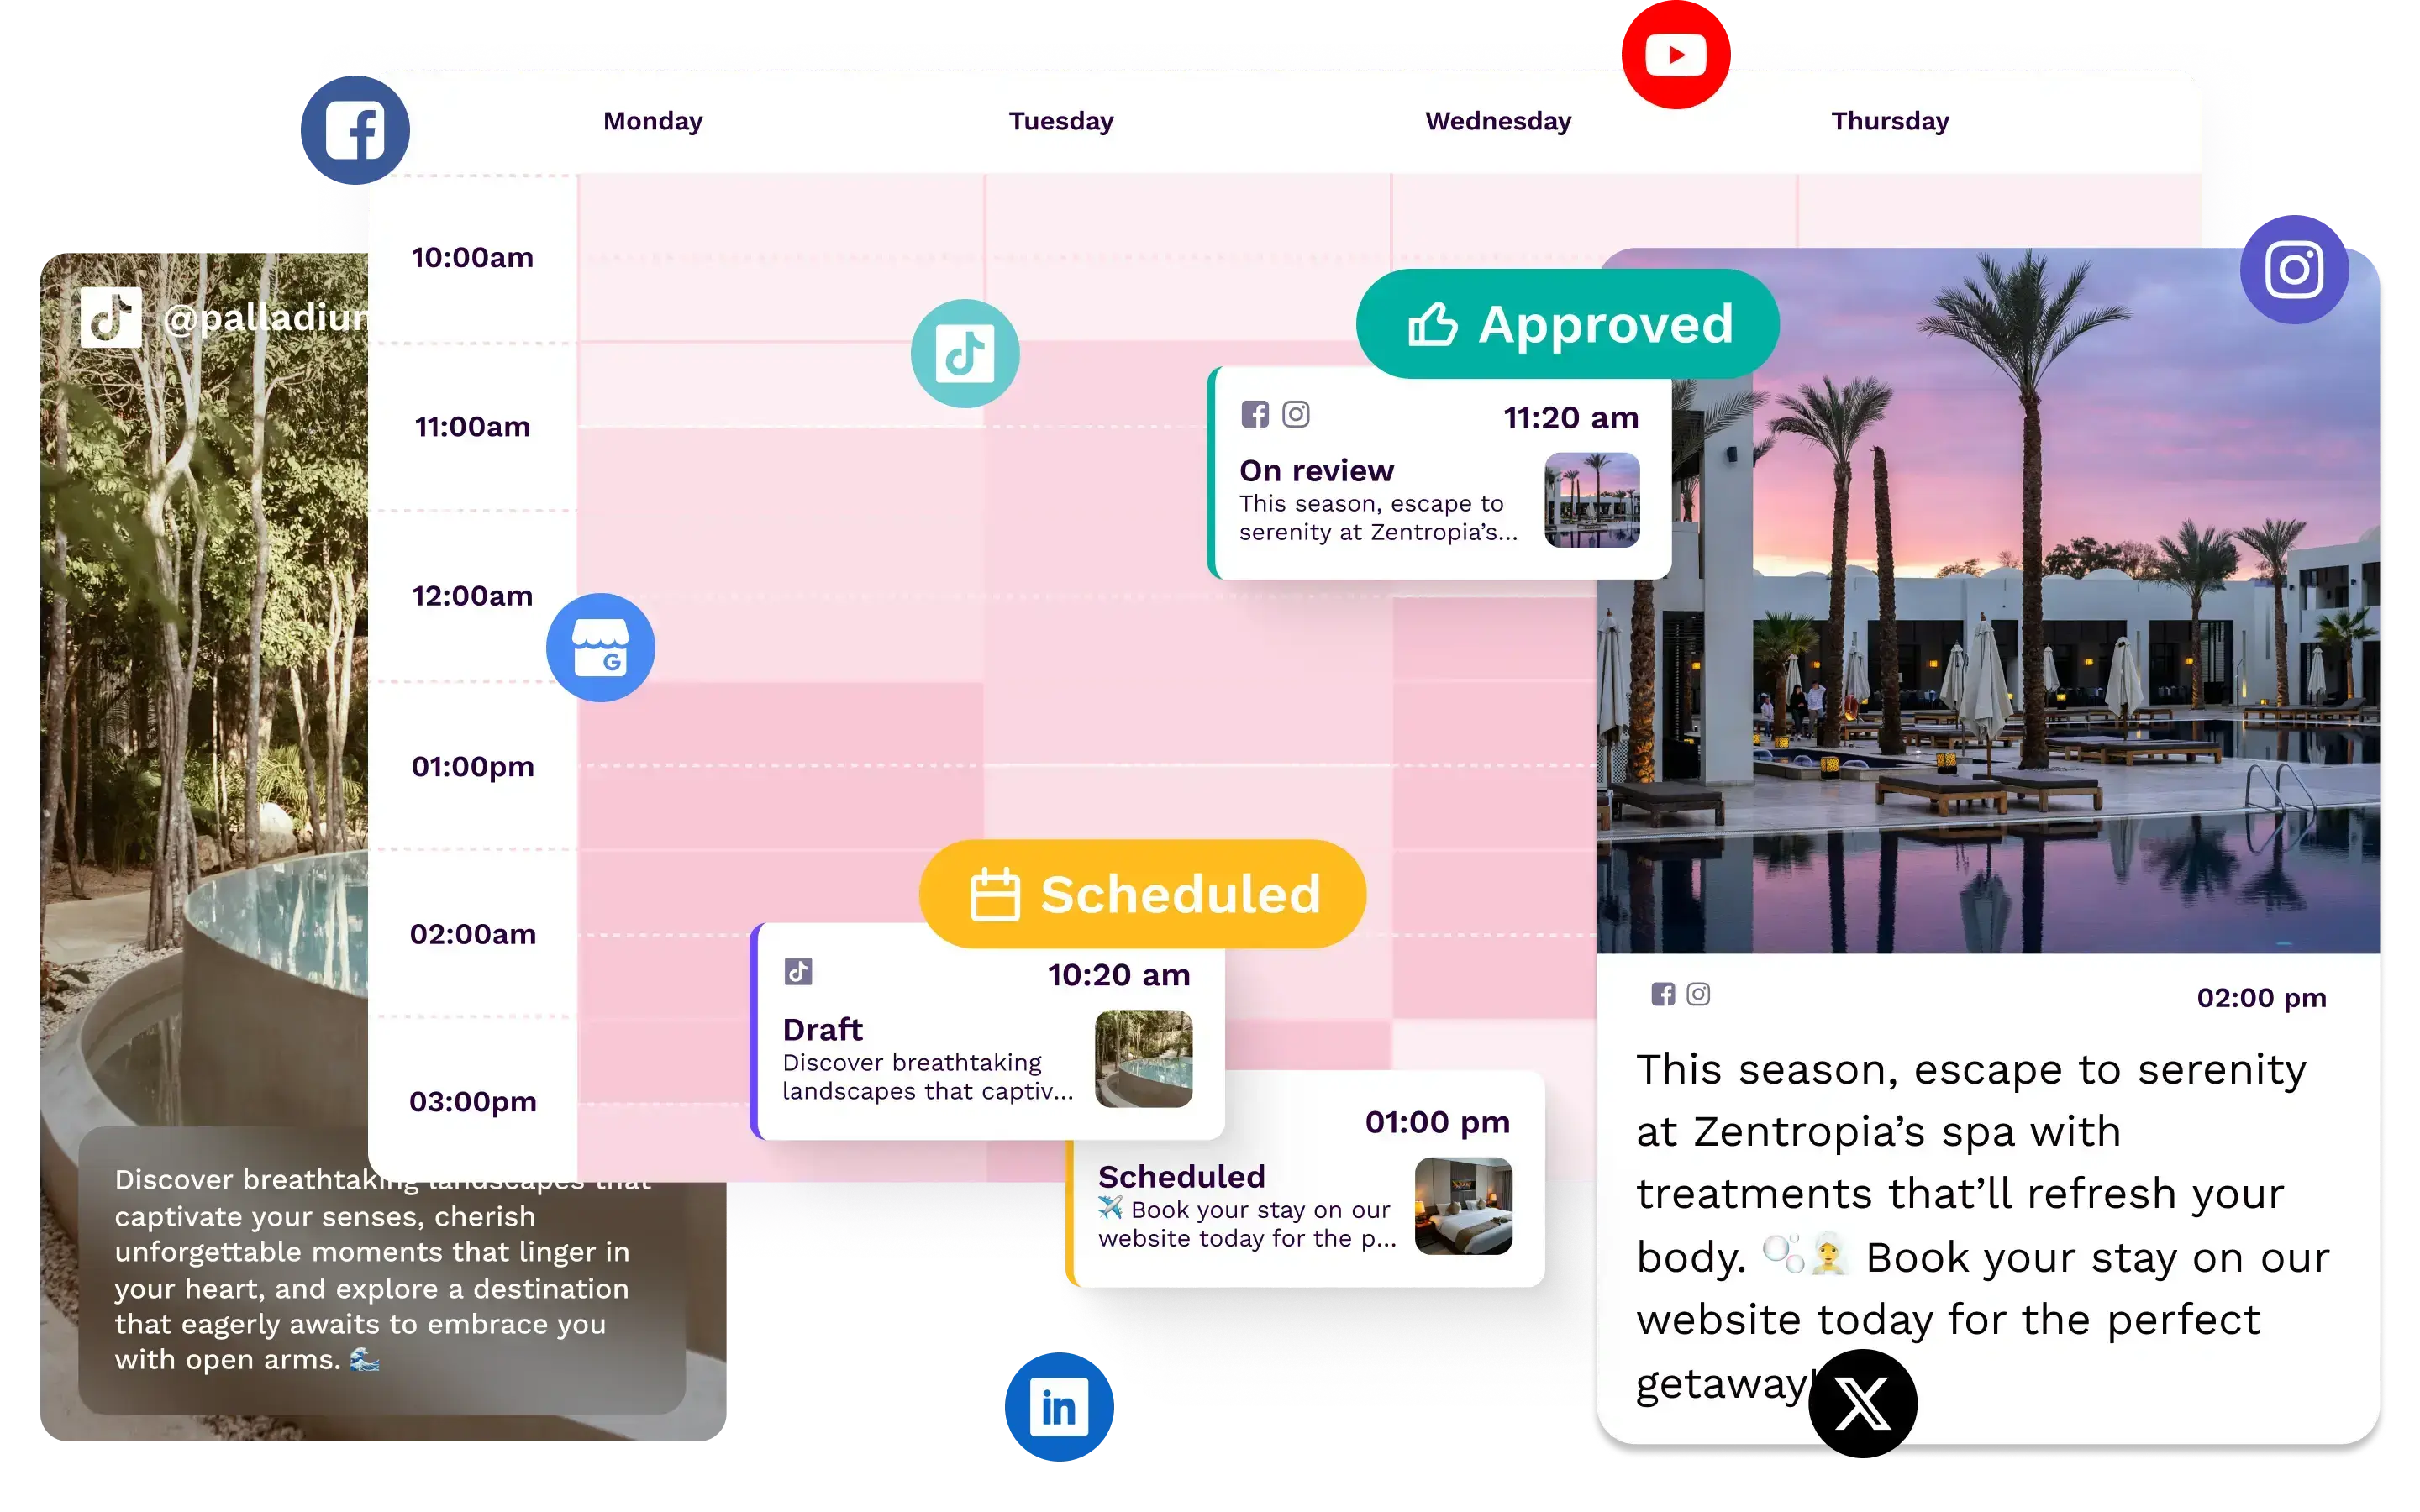Viewport: 2420px width, 1512px height.
Task: Click Facebook icon under the resort photo
Action: (x=1662, y=994)
